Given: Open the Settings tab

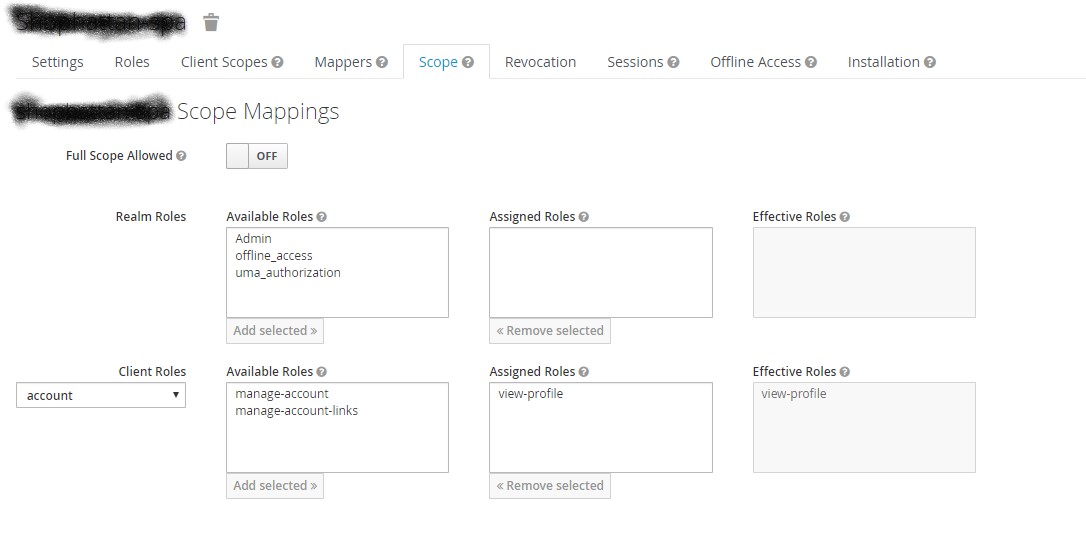Looking at the screenshot, I should tap(57, 62).
